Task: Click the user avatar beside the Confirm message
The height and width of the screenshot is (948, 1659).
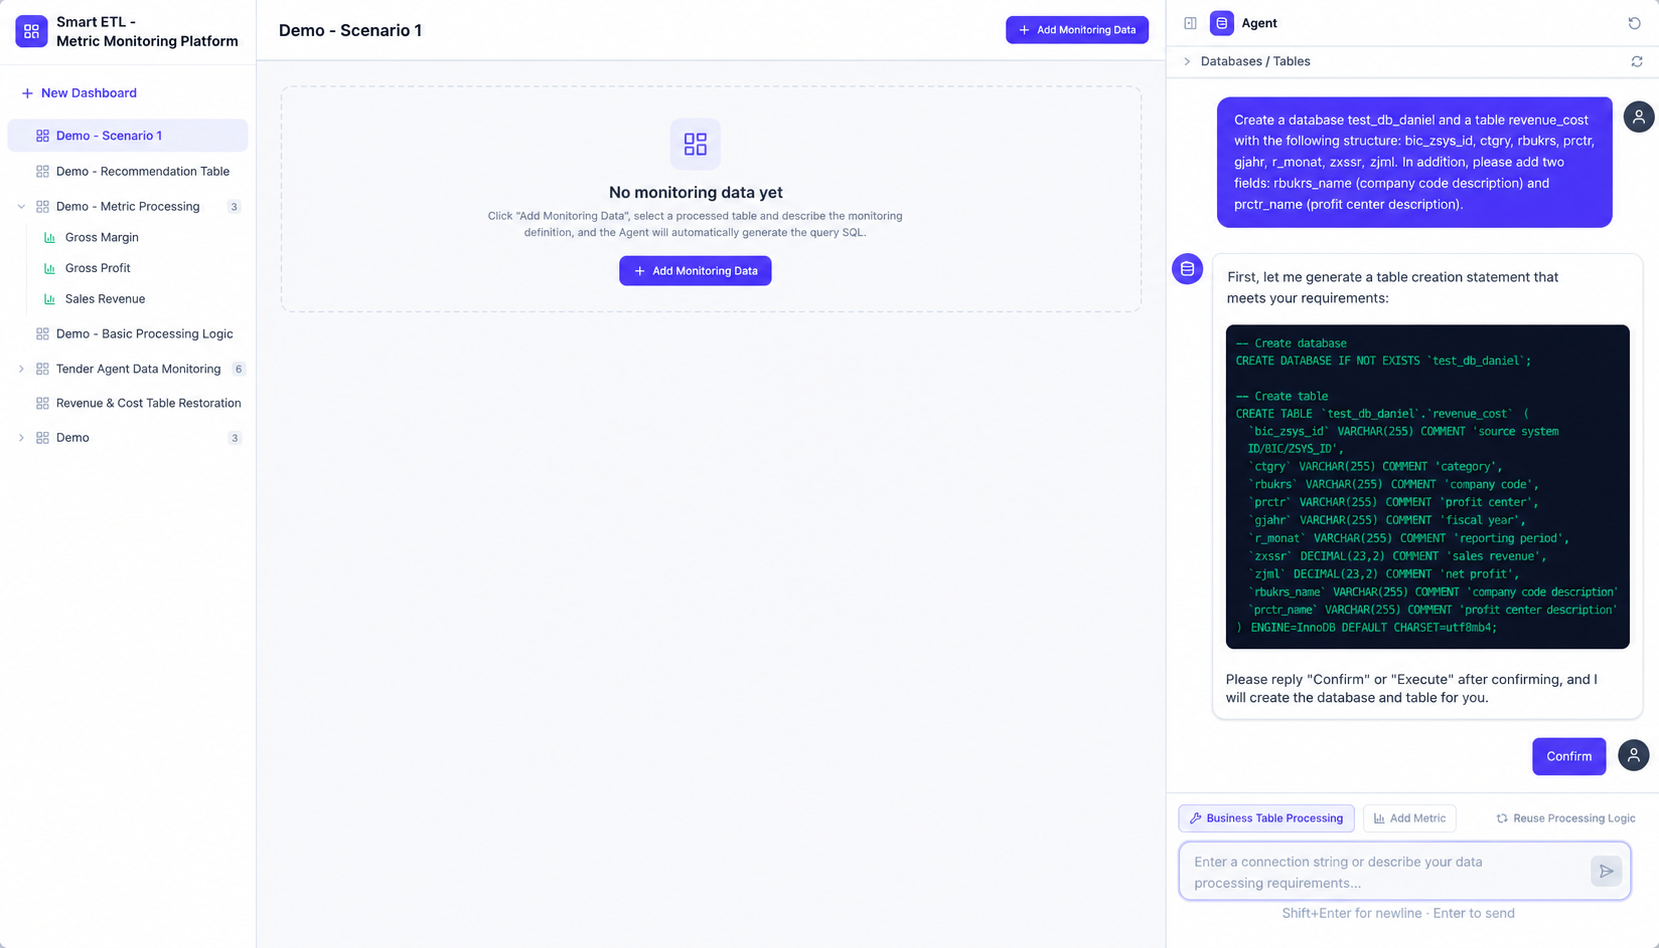Action: tap(1633, 755)
